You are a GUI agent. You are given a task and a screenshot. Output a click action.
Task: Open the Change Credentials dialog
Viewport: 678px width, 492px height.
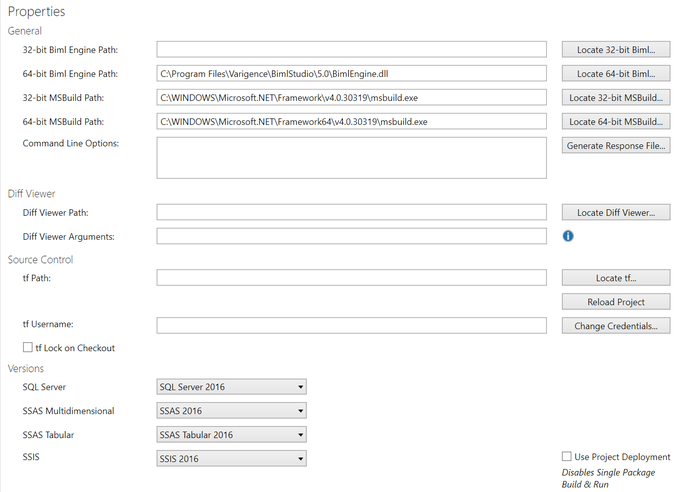click(x=616, y=326)
